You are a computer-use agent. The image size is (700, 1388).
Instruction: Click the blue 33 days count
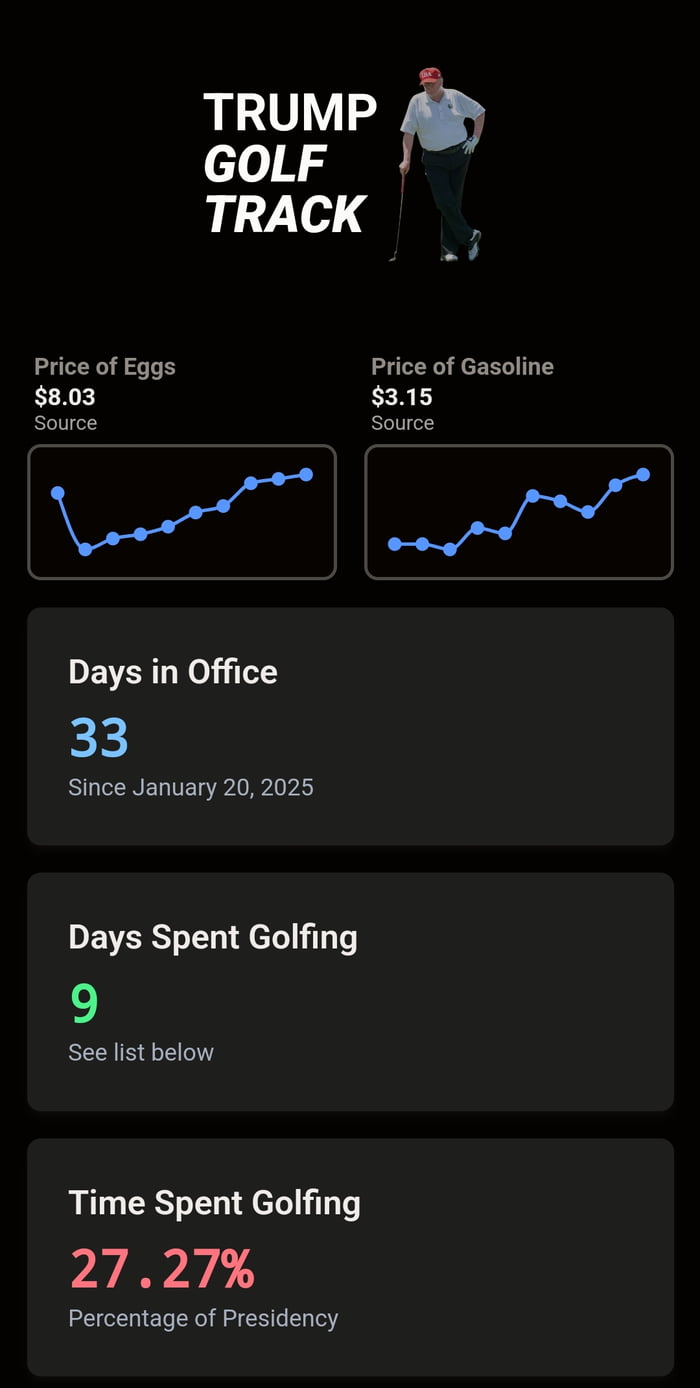tap(99, 738)
